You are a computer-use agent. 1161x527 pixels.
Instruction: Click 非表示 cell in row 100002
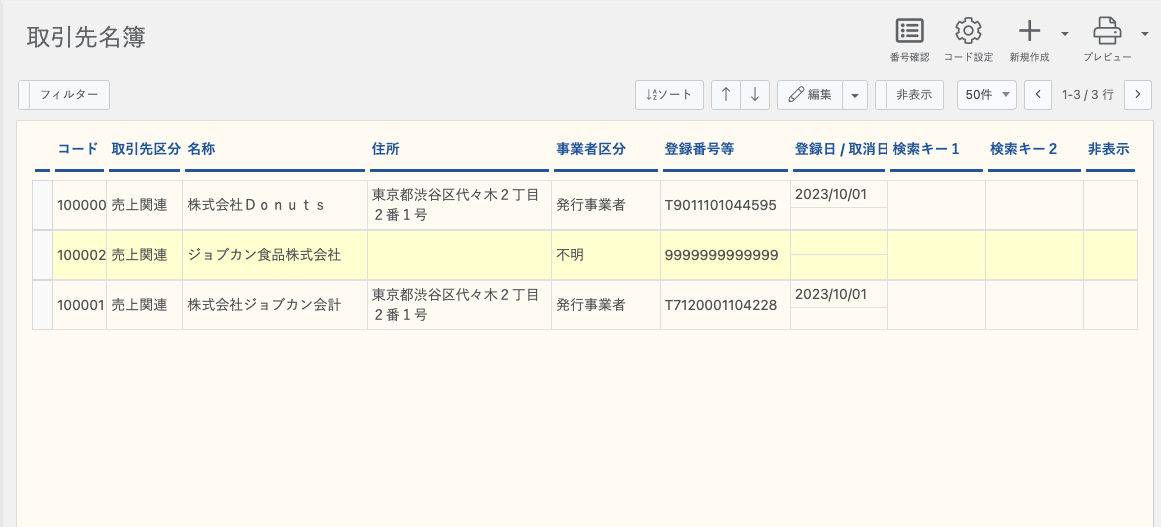pos(1110,255)
